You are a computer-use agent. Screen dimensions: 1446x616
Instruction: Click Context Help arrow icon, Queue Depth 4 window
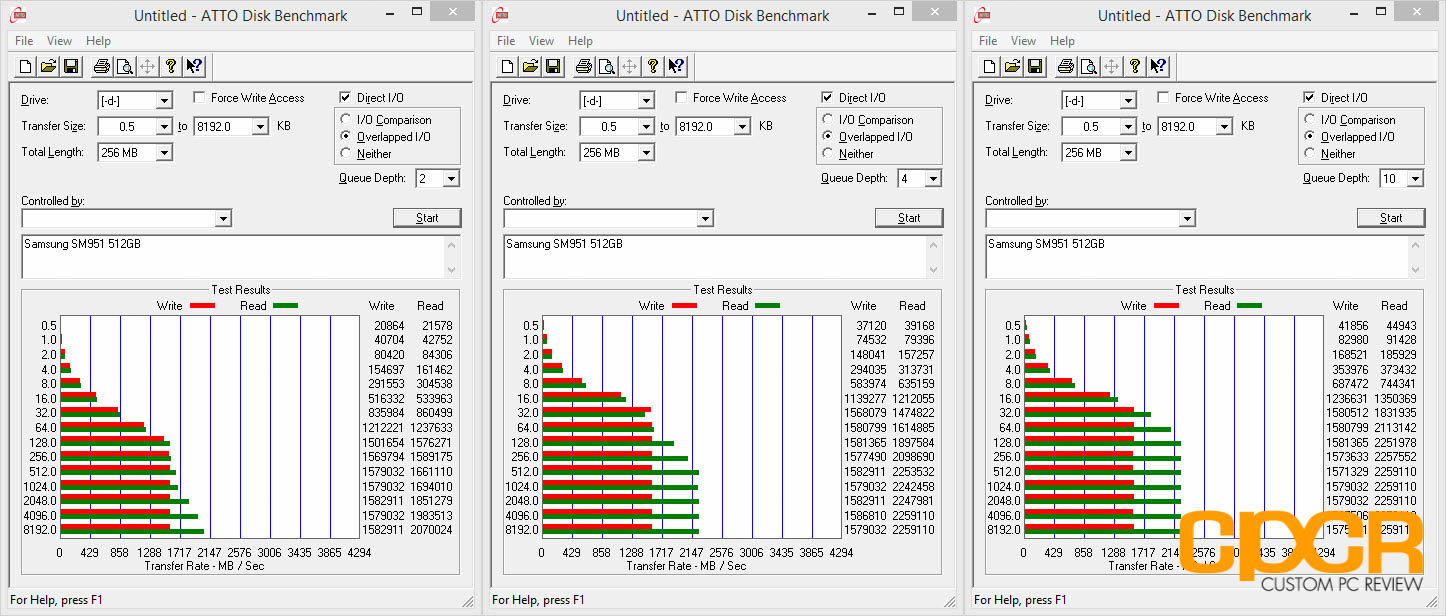[676, 67]
